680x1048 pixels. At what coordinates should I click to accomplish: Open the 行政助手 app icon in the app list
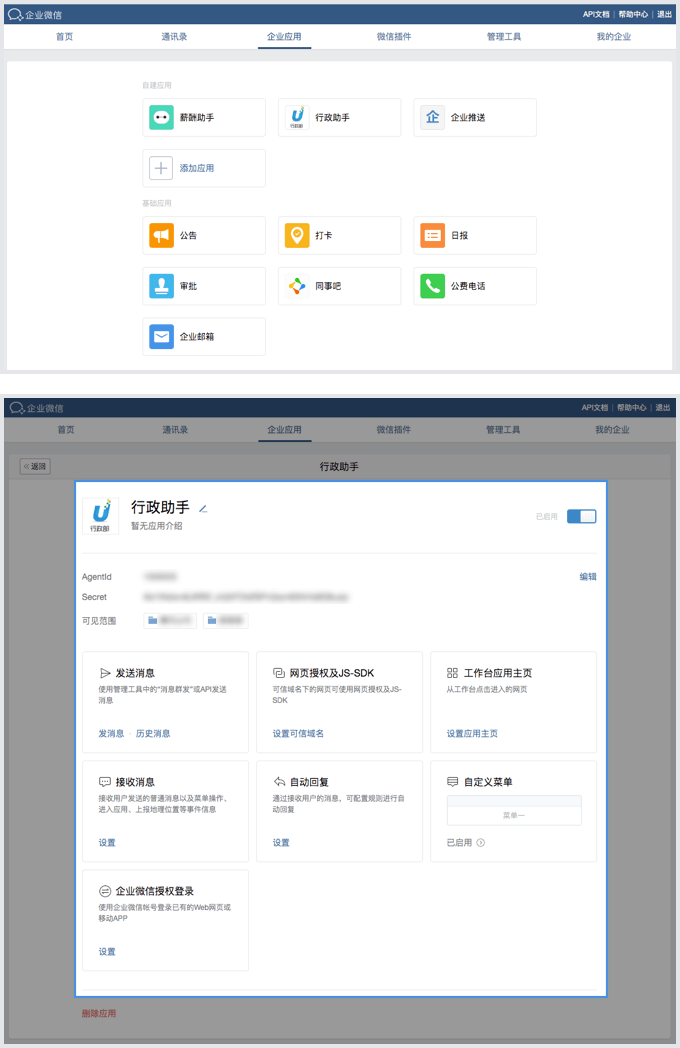(298, 118)
